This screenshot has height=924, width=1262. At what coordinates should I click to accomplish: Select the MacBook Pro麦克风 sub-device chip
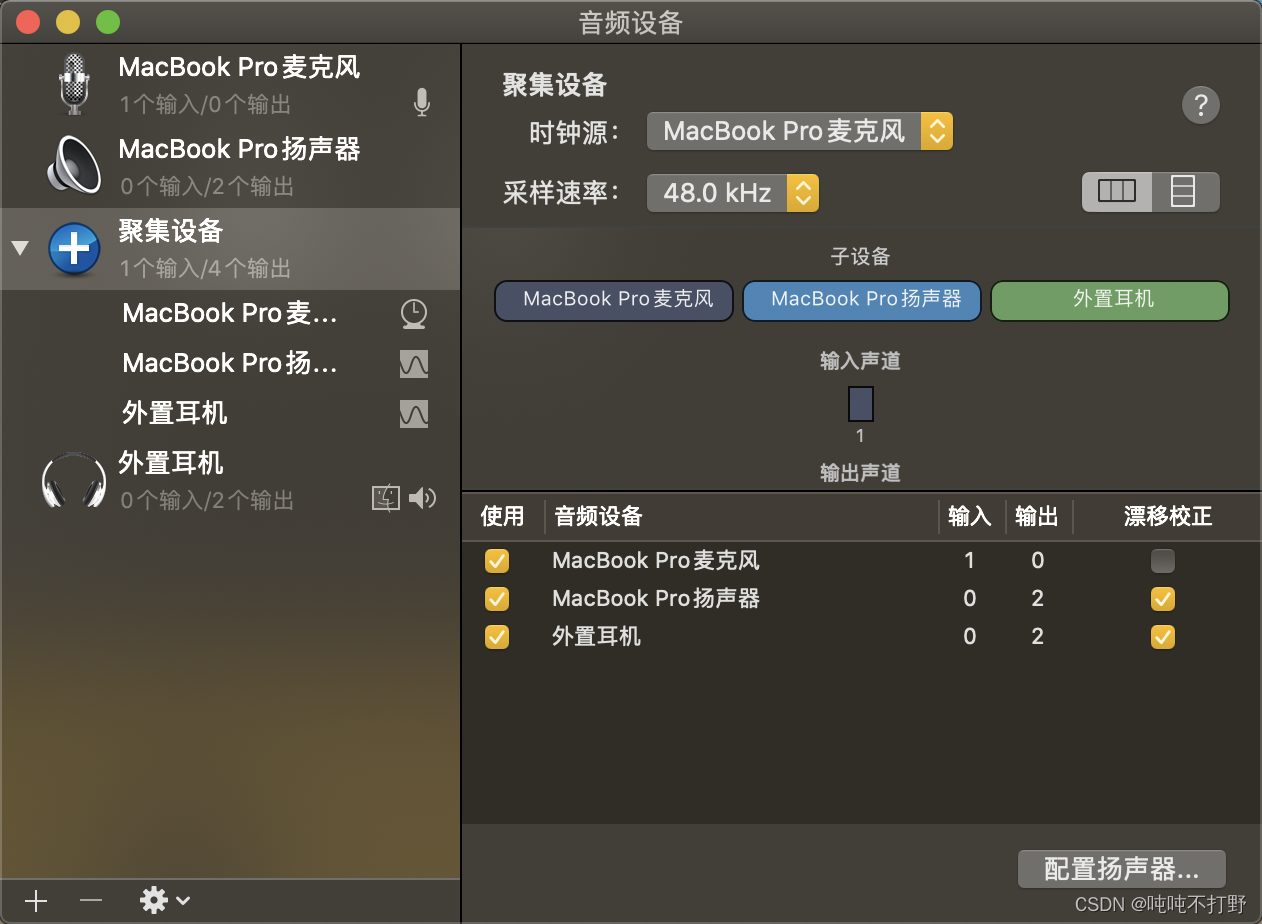click(x=614, y=300)
